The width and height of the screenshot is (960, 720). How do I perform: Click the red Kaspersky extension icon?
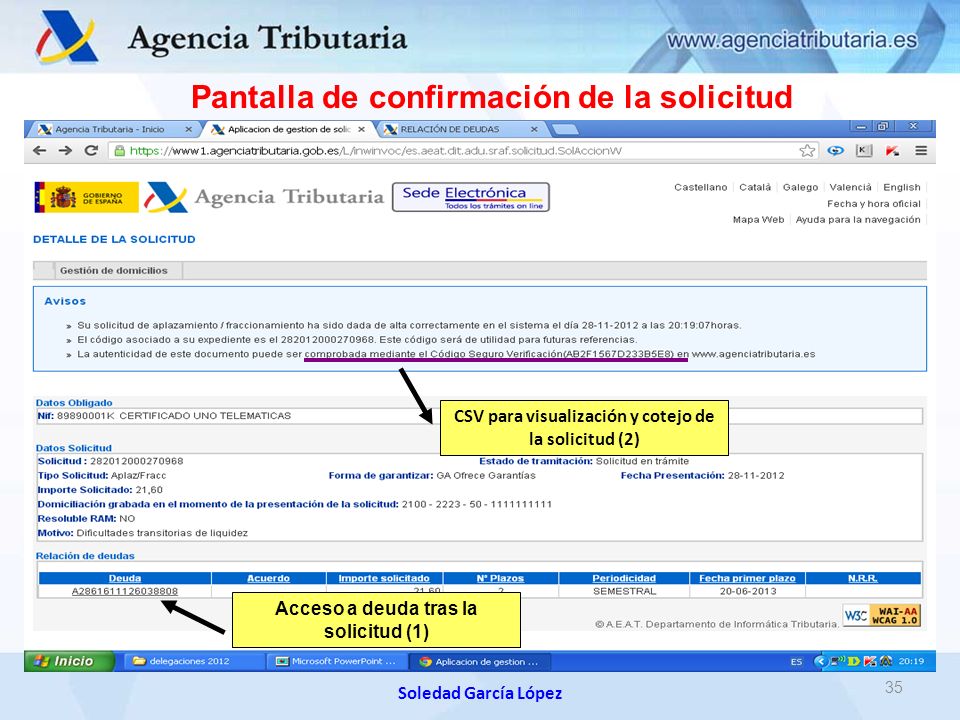coord(892,151)
